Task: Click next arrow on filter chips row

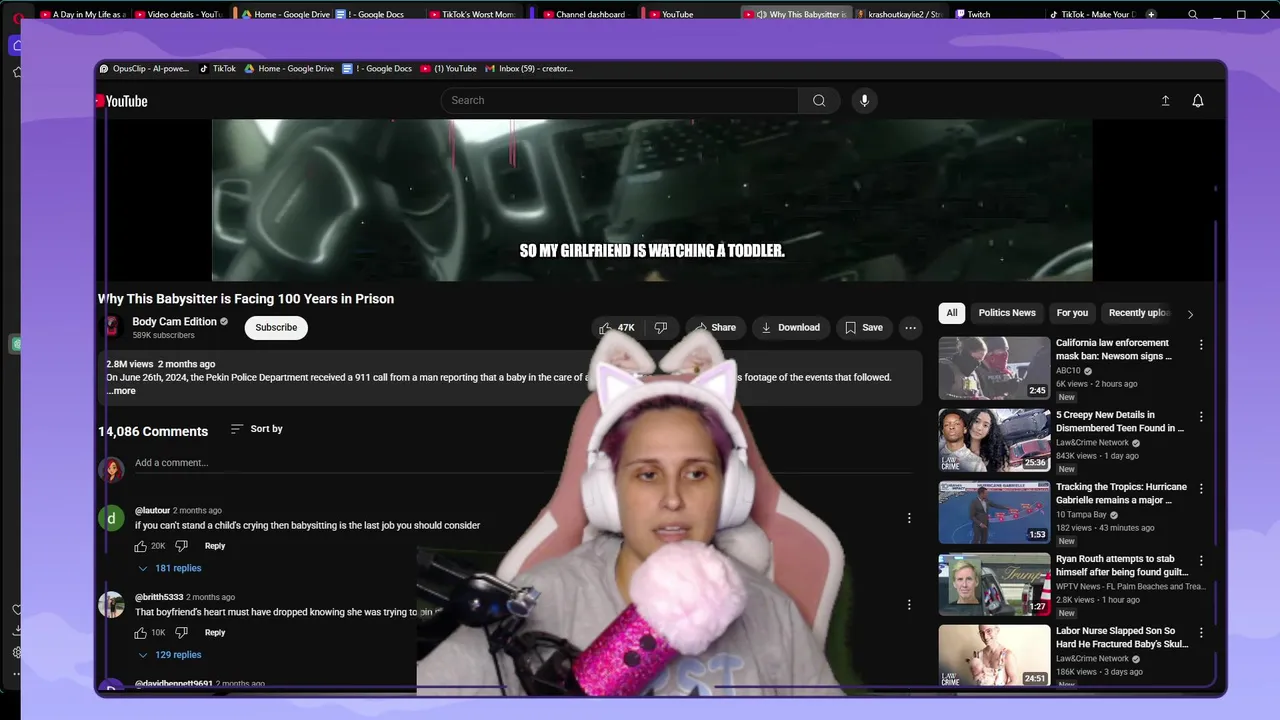Action: coord(1190,314)
